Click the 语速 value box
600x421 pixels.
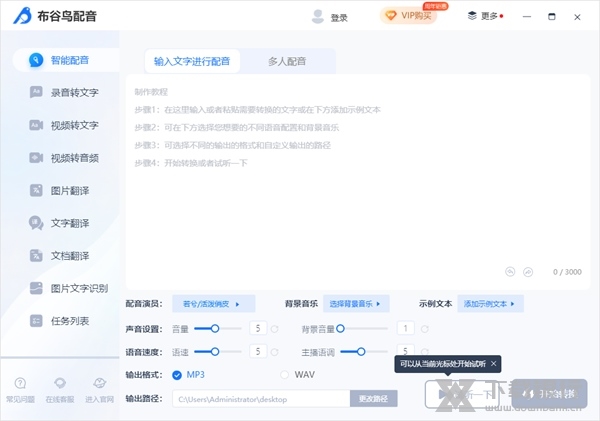[258, 351]
